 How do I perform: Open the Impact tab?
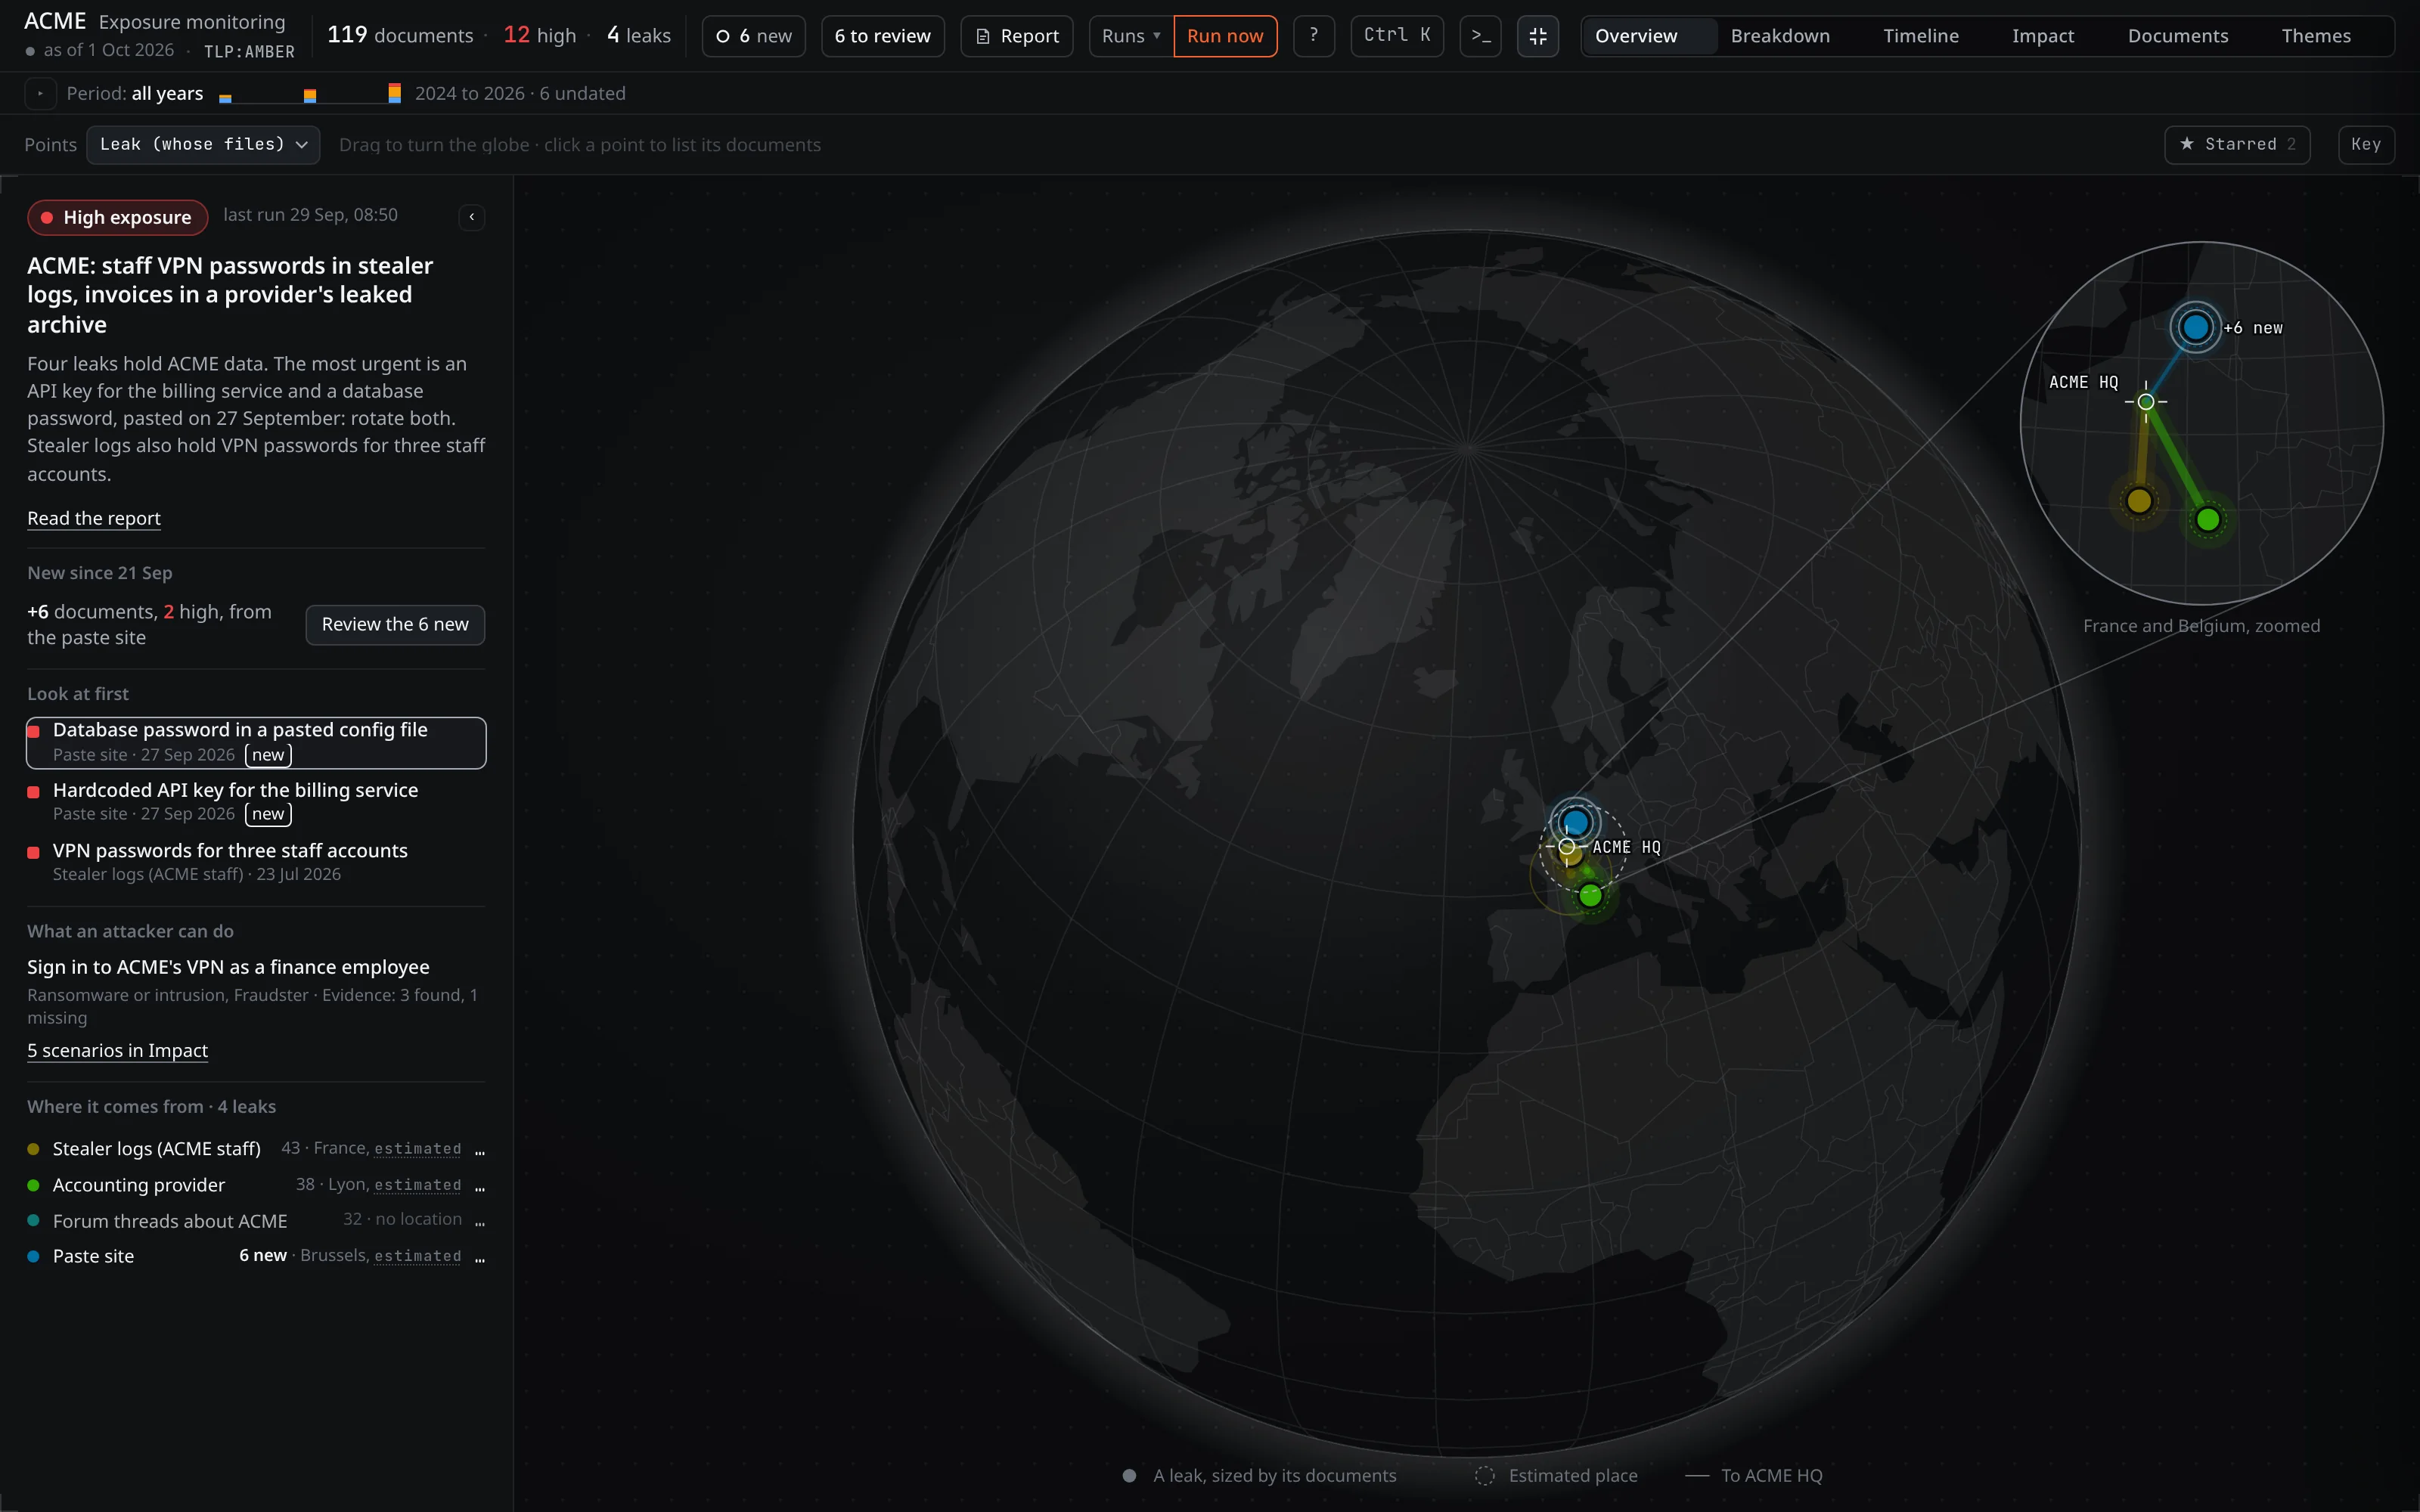[2042, 36]
